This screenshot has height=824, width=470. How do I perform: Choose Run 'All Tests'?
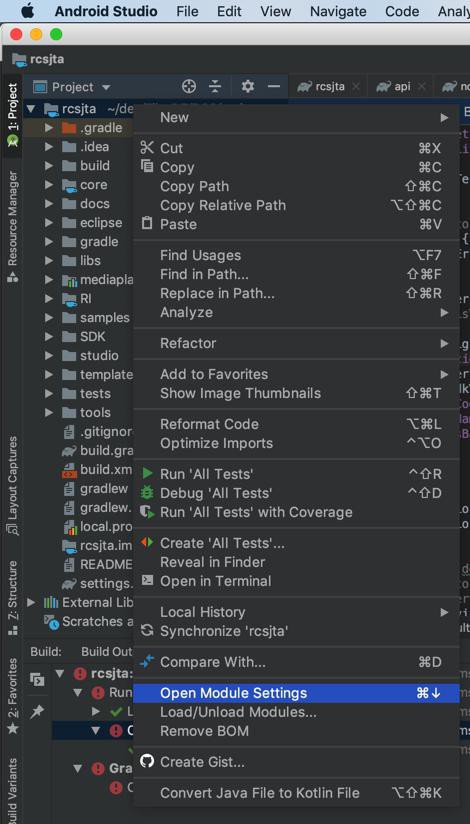(x=296, y=473)
